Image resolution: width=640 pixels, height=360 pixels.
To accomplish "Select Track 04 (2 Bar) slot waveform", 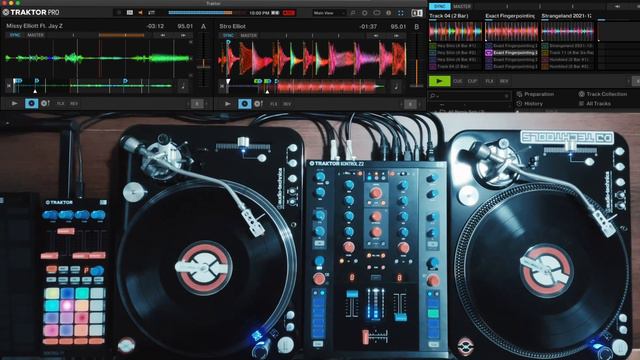I will pos(455,31).
